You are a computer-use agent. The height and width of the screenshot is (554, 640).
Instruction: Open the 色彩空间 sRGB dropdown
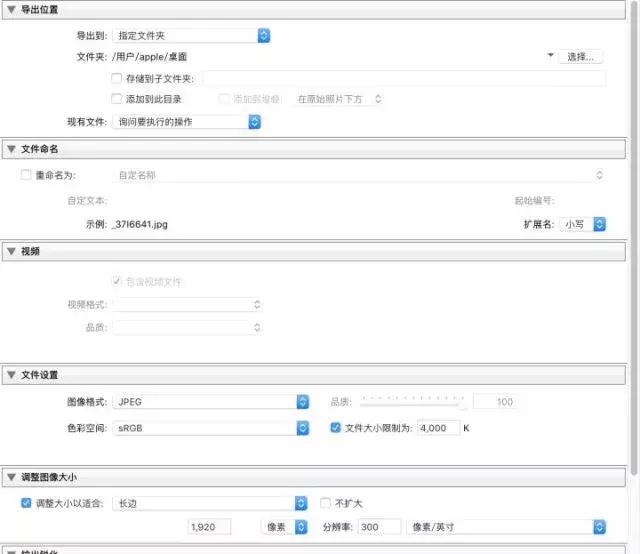pos(211,428)
